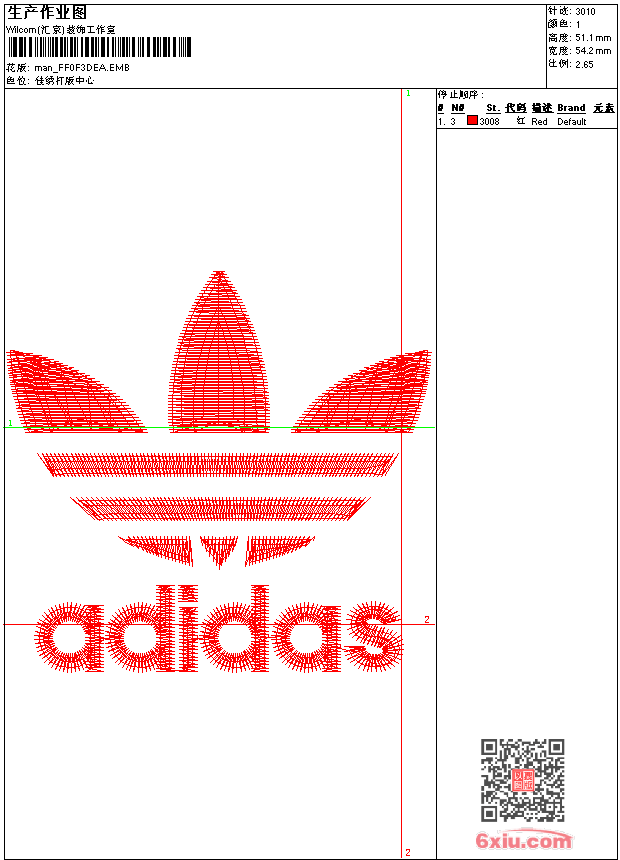Click the second horizontal stripe of the logo
620x860 pixels.
pyautogui.click(x=220, y=509)
